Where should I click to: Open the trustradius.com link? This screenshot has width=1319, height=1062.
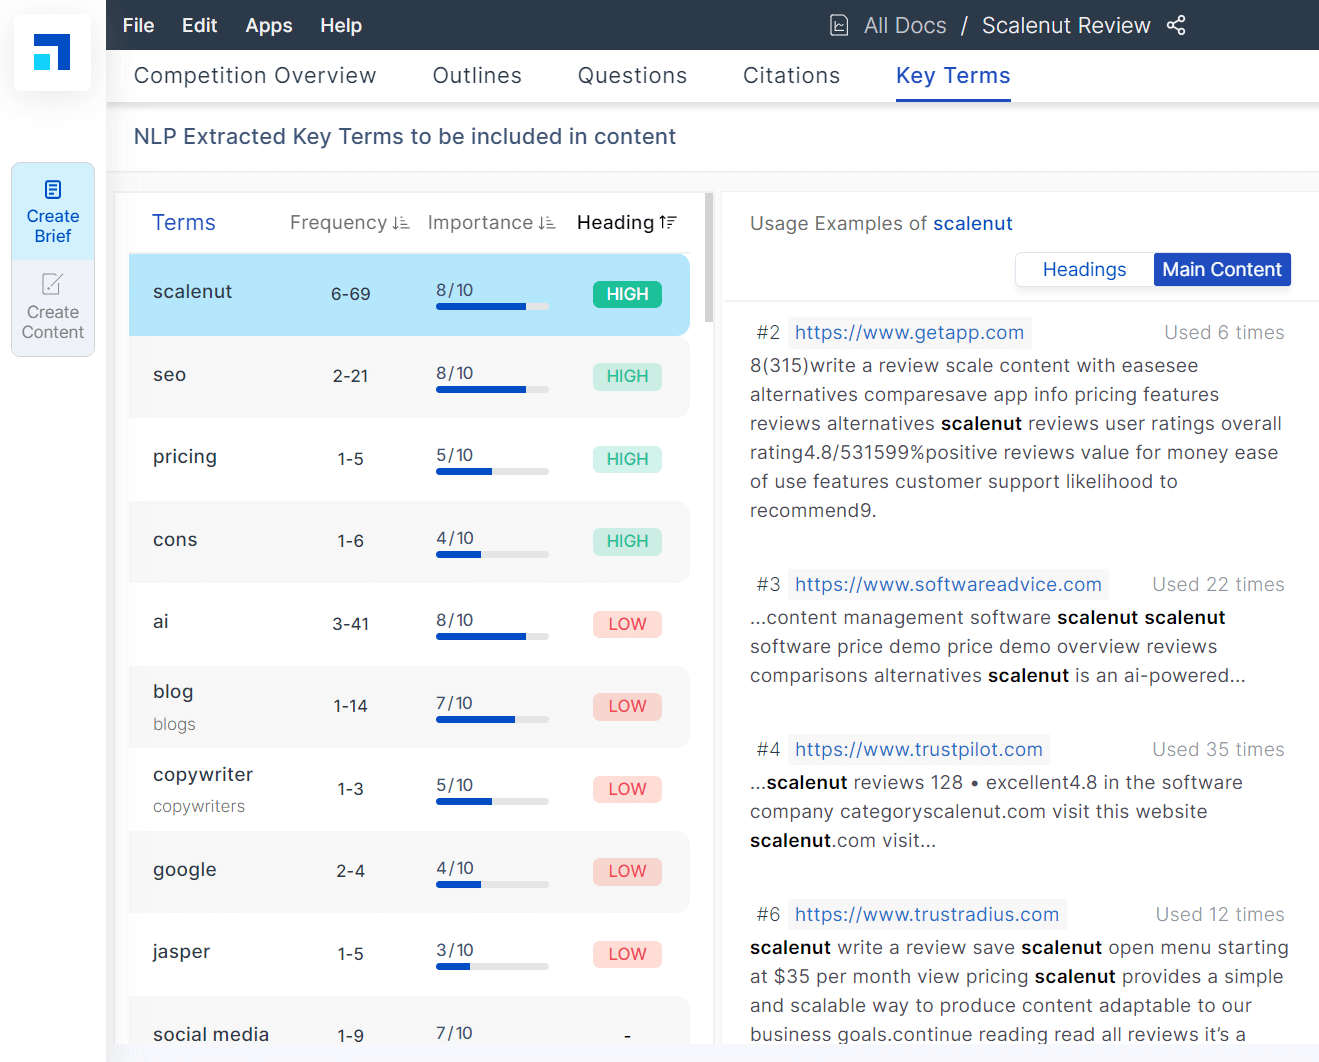click(926, 914)
